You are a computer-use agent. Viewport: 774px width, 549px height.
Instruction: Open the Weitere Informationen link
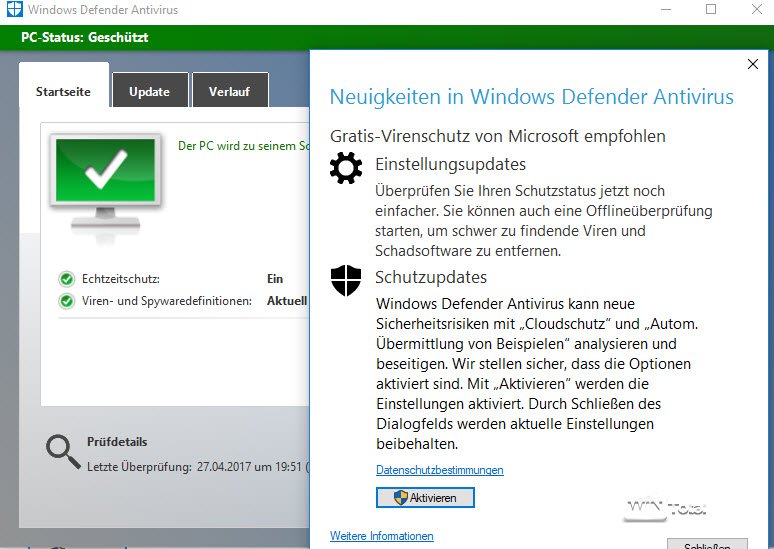(382, 536)
